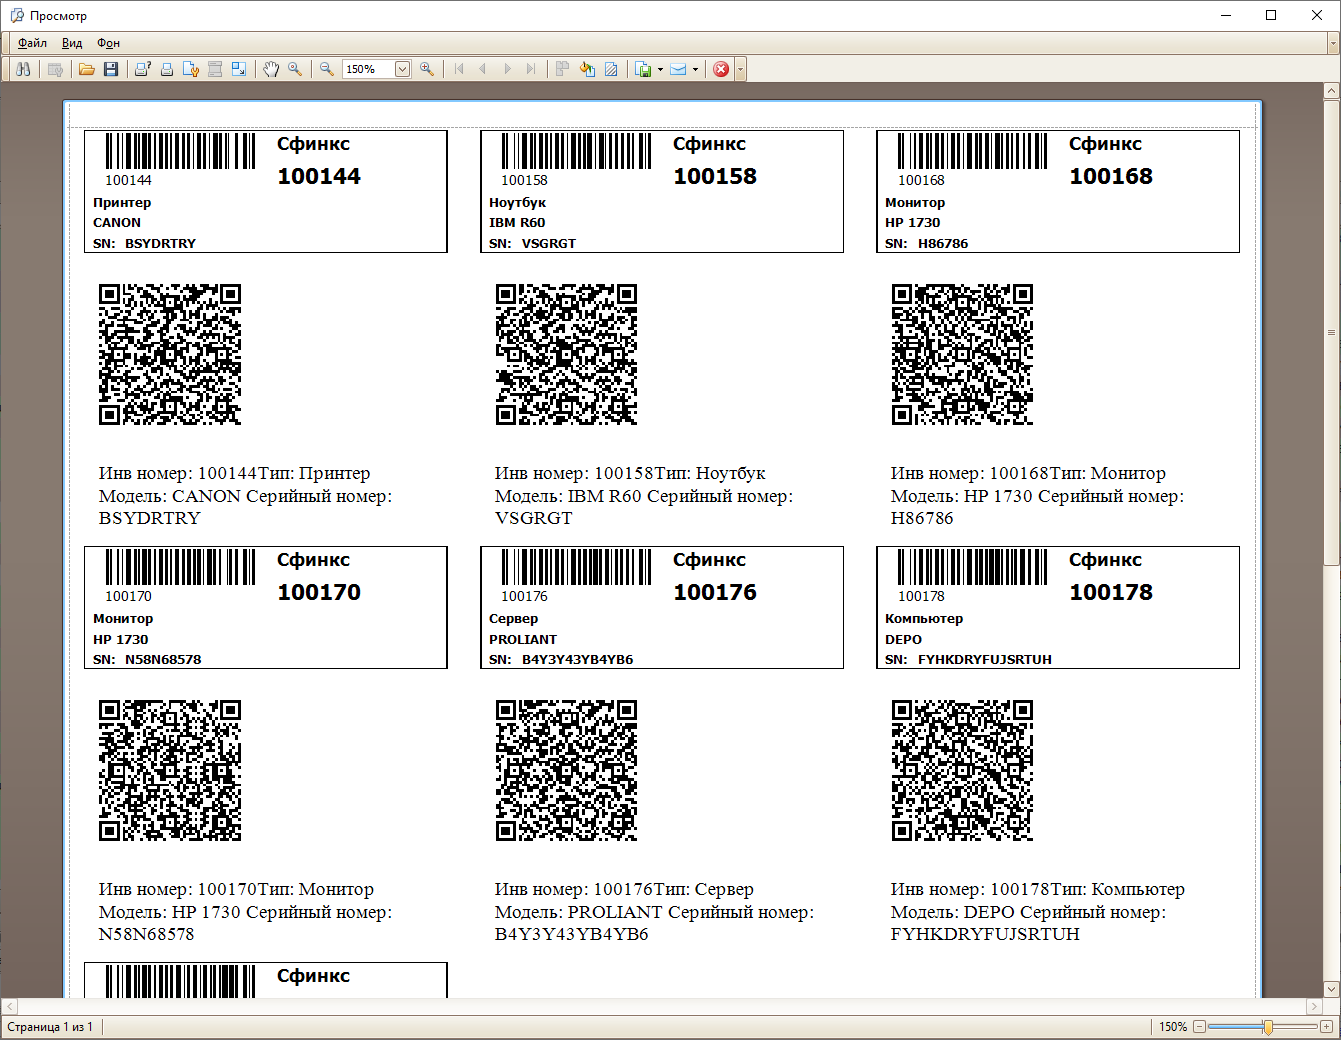Click the QR code for item 100168

tap(962, 355)
